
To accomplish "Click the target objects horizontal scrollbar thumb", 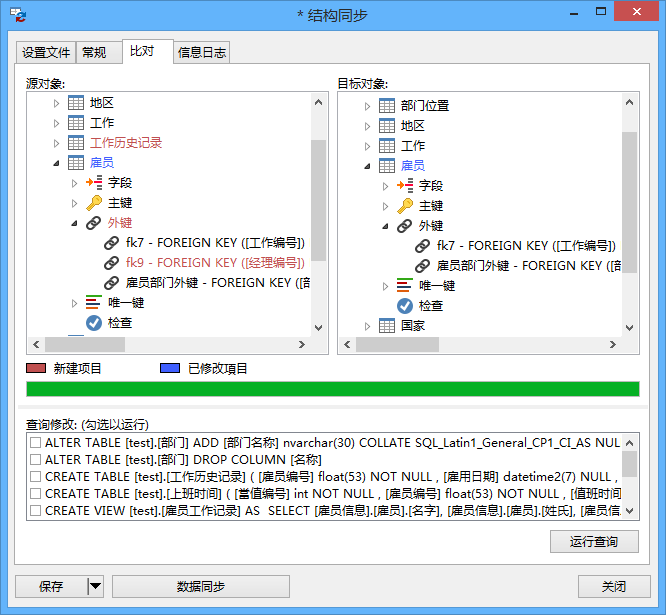I will [397, 344].
